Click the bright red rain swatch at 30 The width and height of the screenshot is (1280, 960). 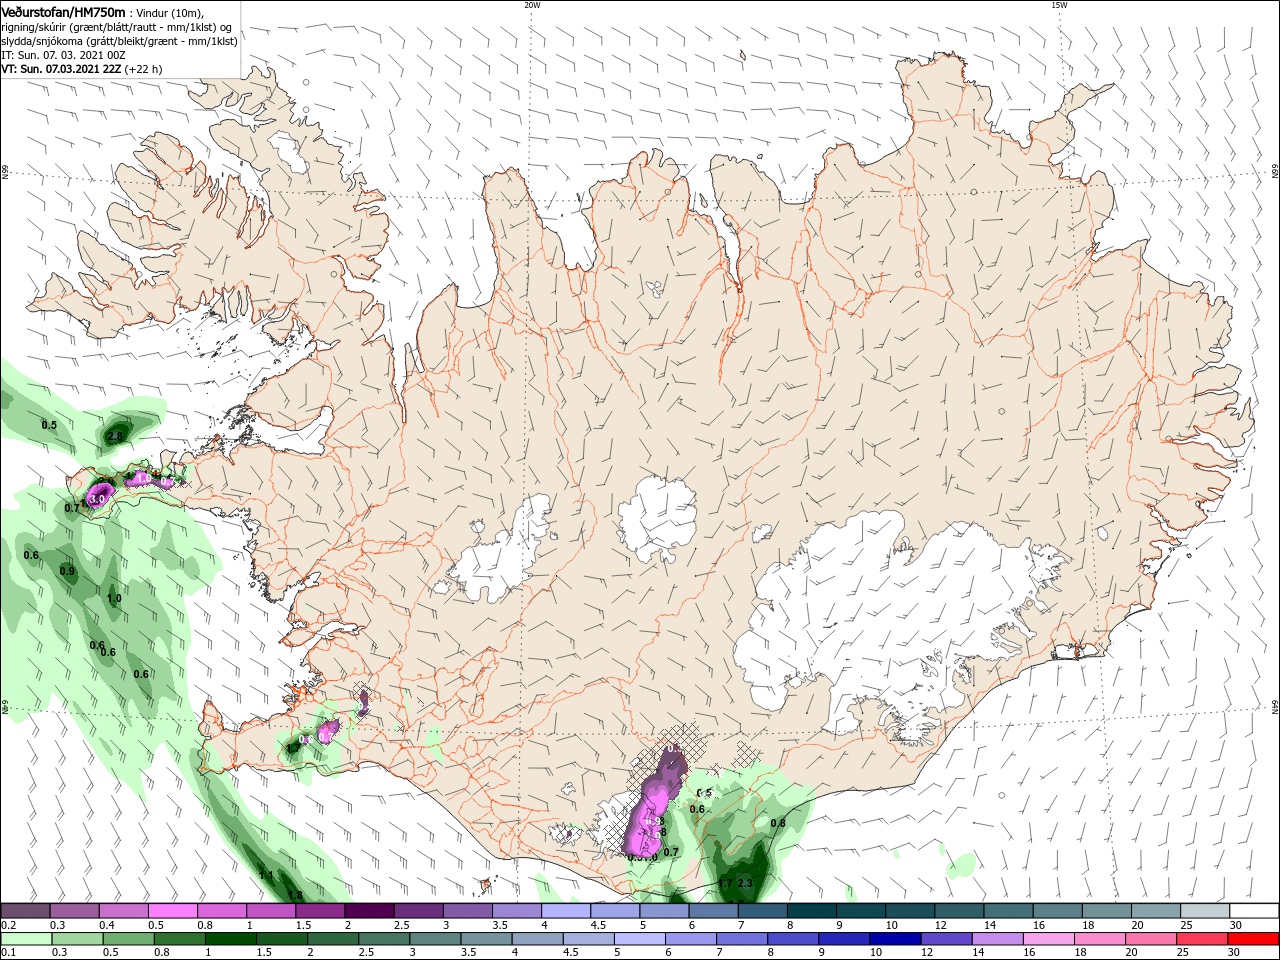1252,939
